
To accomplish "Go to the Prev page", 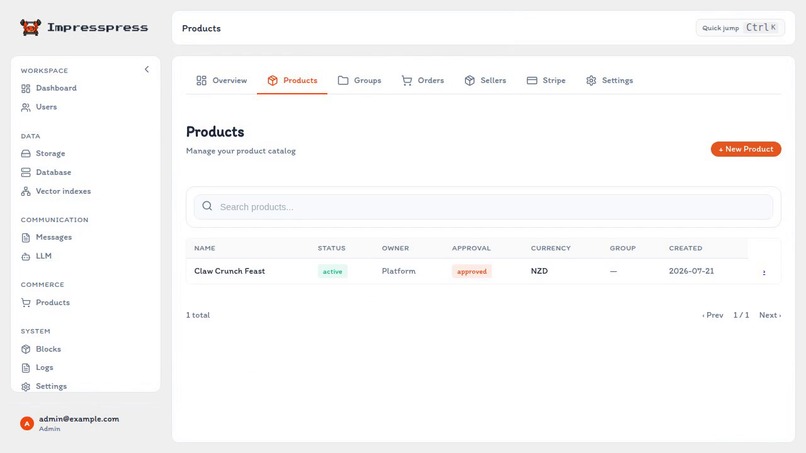I will click(712, 315).
